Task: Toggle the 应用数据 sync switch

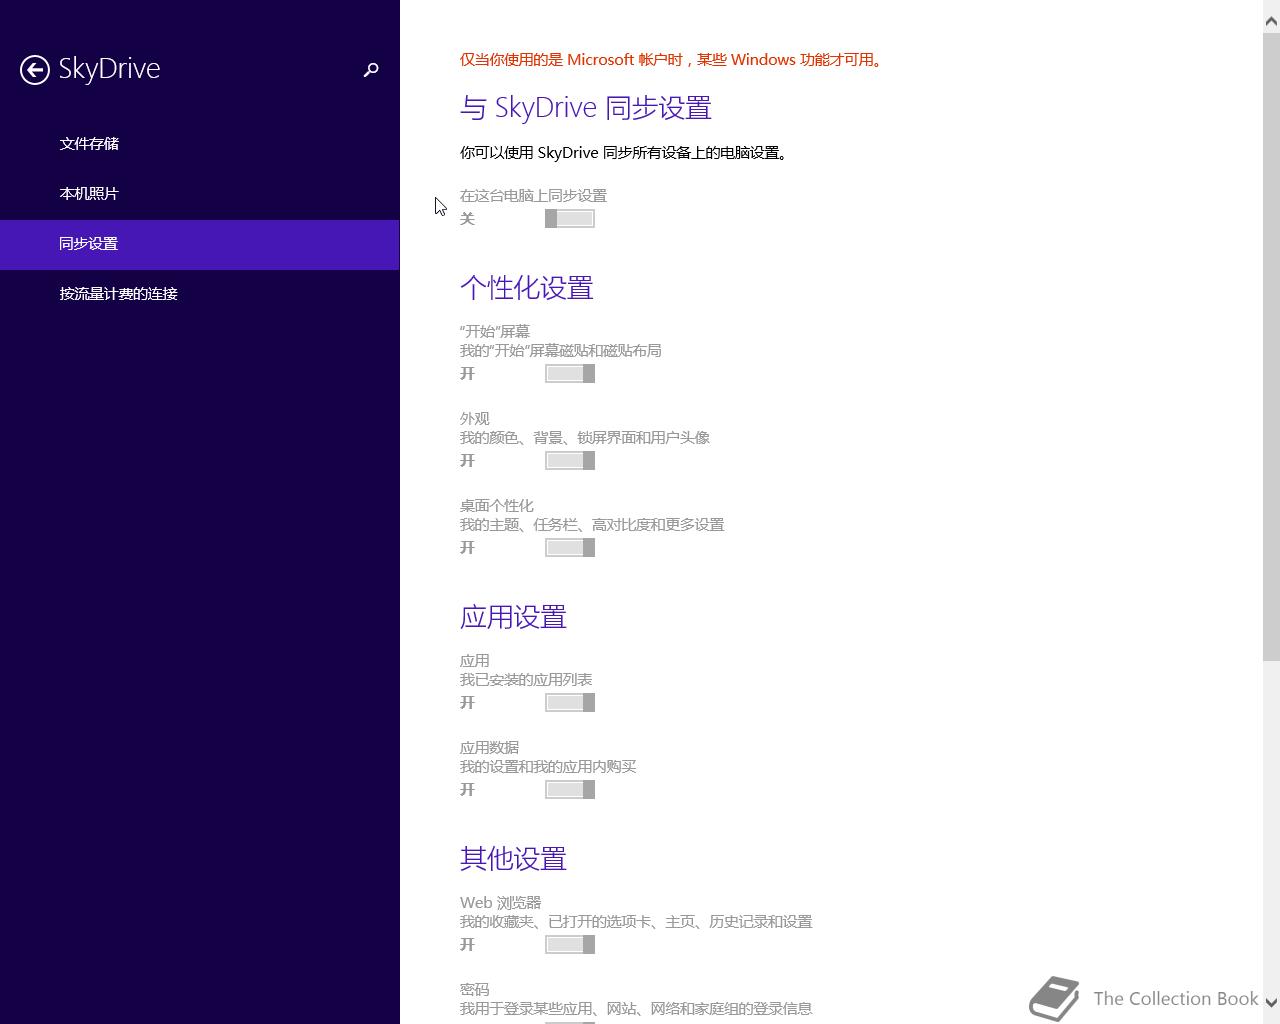Action: [x=570, y=790]
